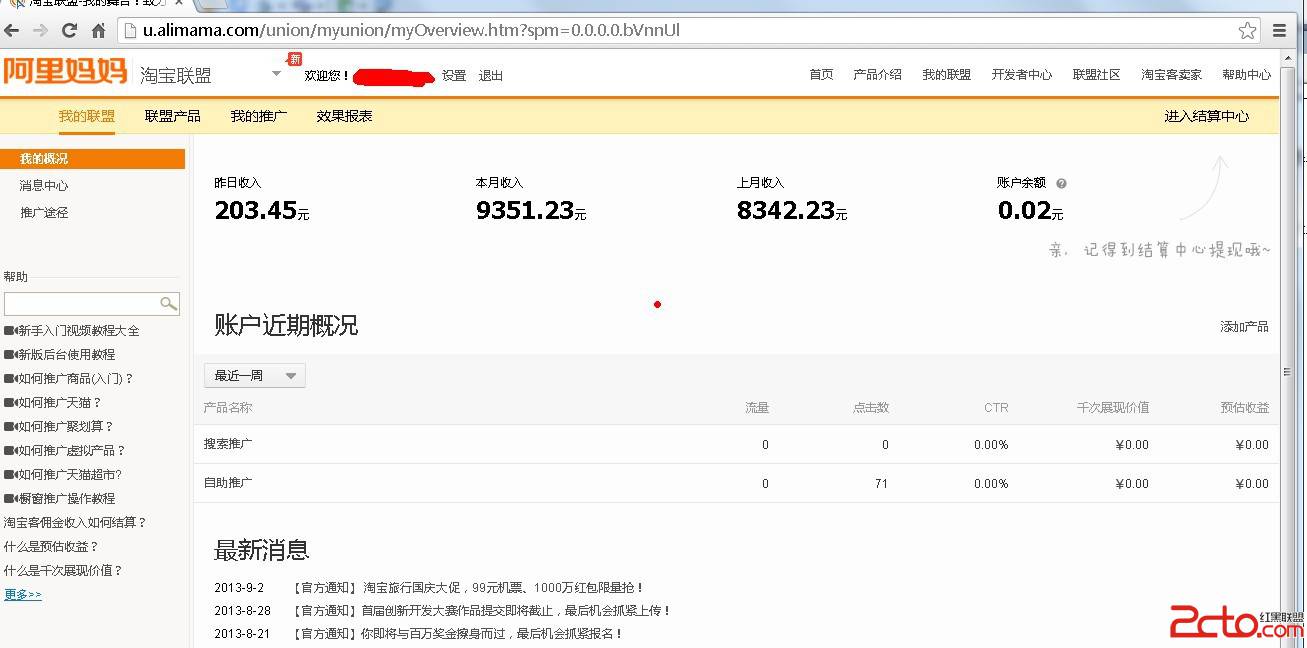This screenshot has width=1307, height=648.
Task: Bookmark this page with the star icon
Action: pos(1247,31)
